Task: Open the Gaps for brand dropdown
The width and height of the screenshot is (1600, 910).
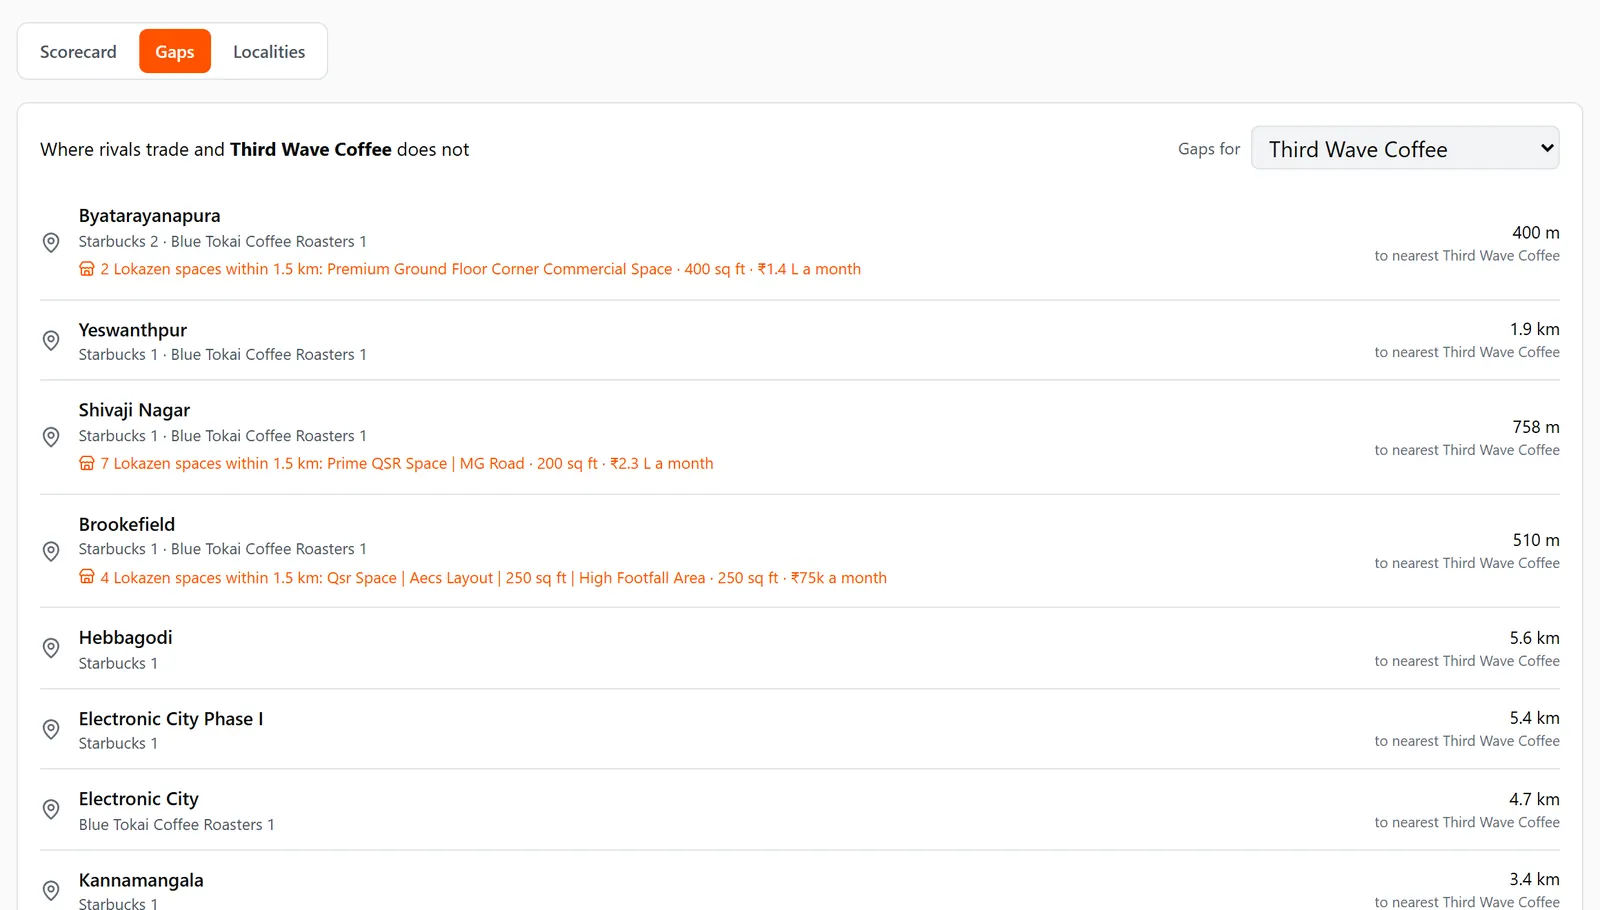Action: coord(1405,148)
